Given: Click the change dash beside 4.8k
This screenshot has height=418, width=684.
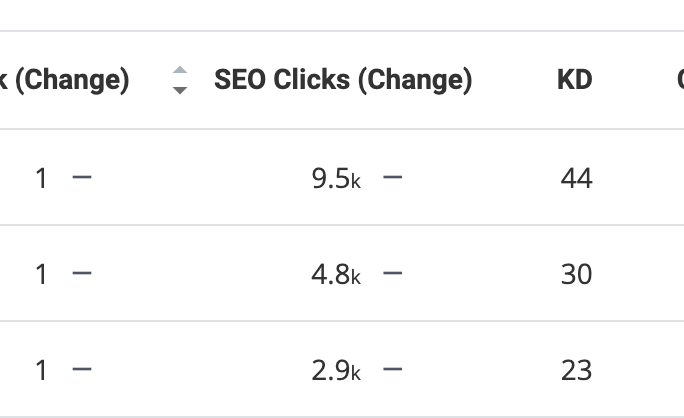Looking at the screenshot, I should click(393, 273).
